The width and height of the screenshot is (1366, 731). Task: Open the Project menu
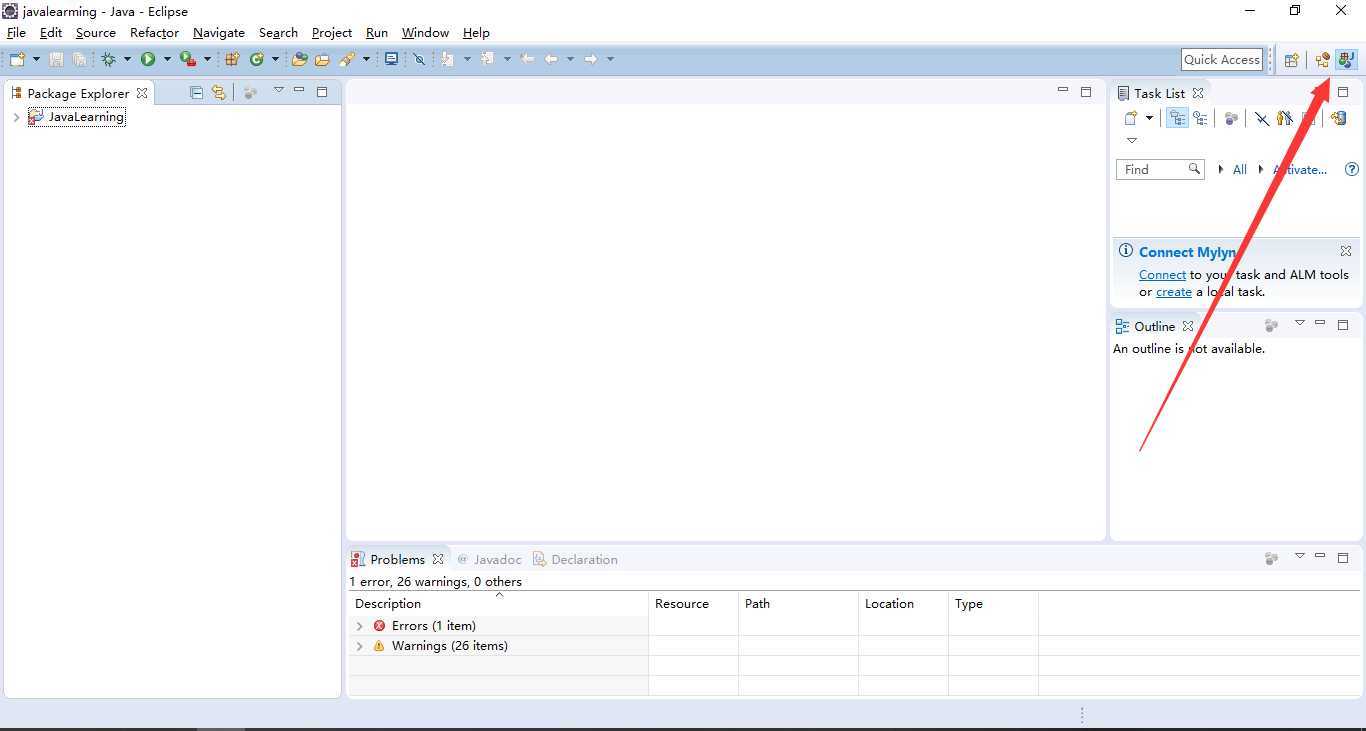tap(332, 32)
